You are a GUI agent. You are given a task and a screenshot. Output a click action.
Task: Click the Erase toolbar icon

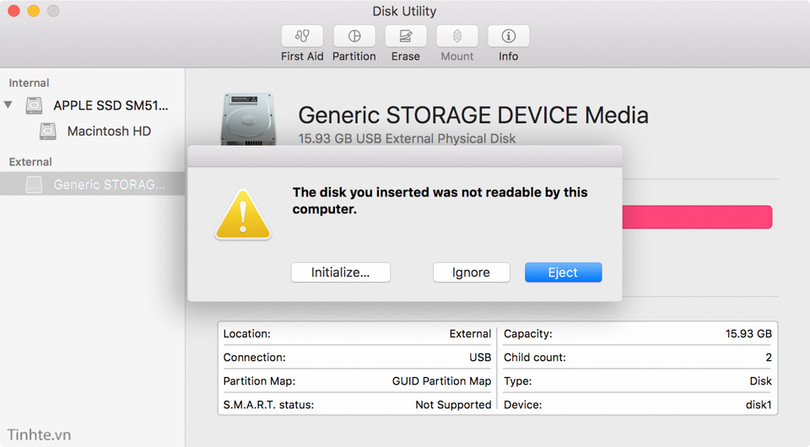tap(405, 36)
